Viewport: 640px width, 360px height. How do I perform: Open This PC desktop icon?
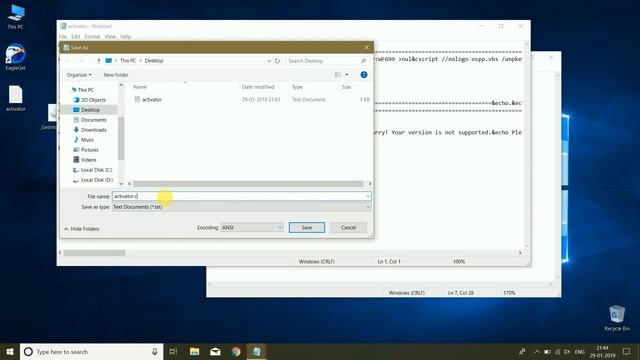click(x=16, y=16)
